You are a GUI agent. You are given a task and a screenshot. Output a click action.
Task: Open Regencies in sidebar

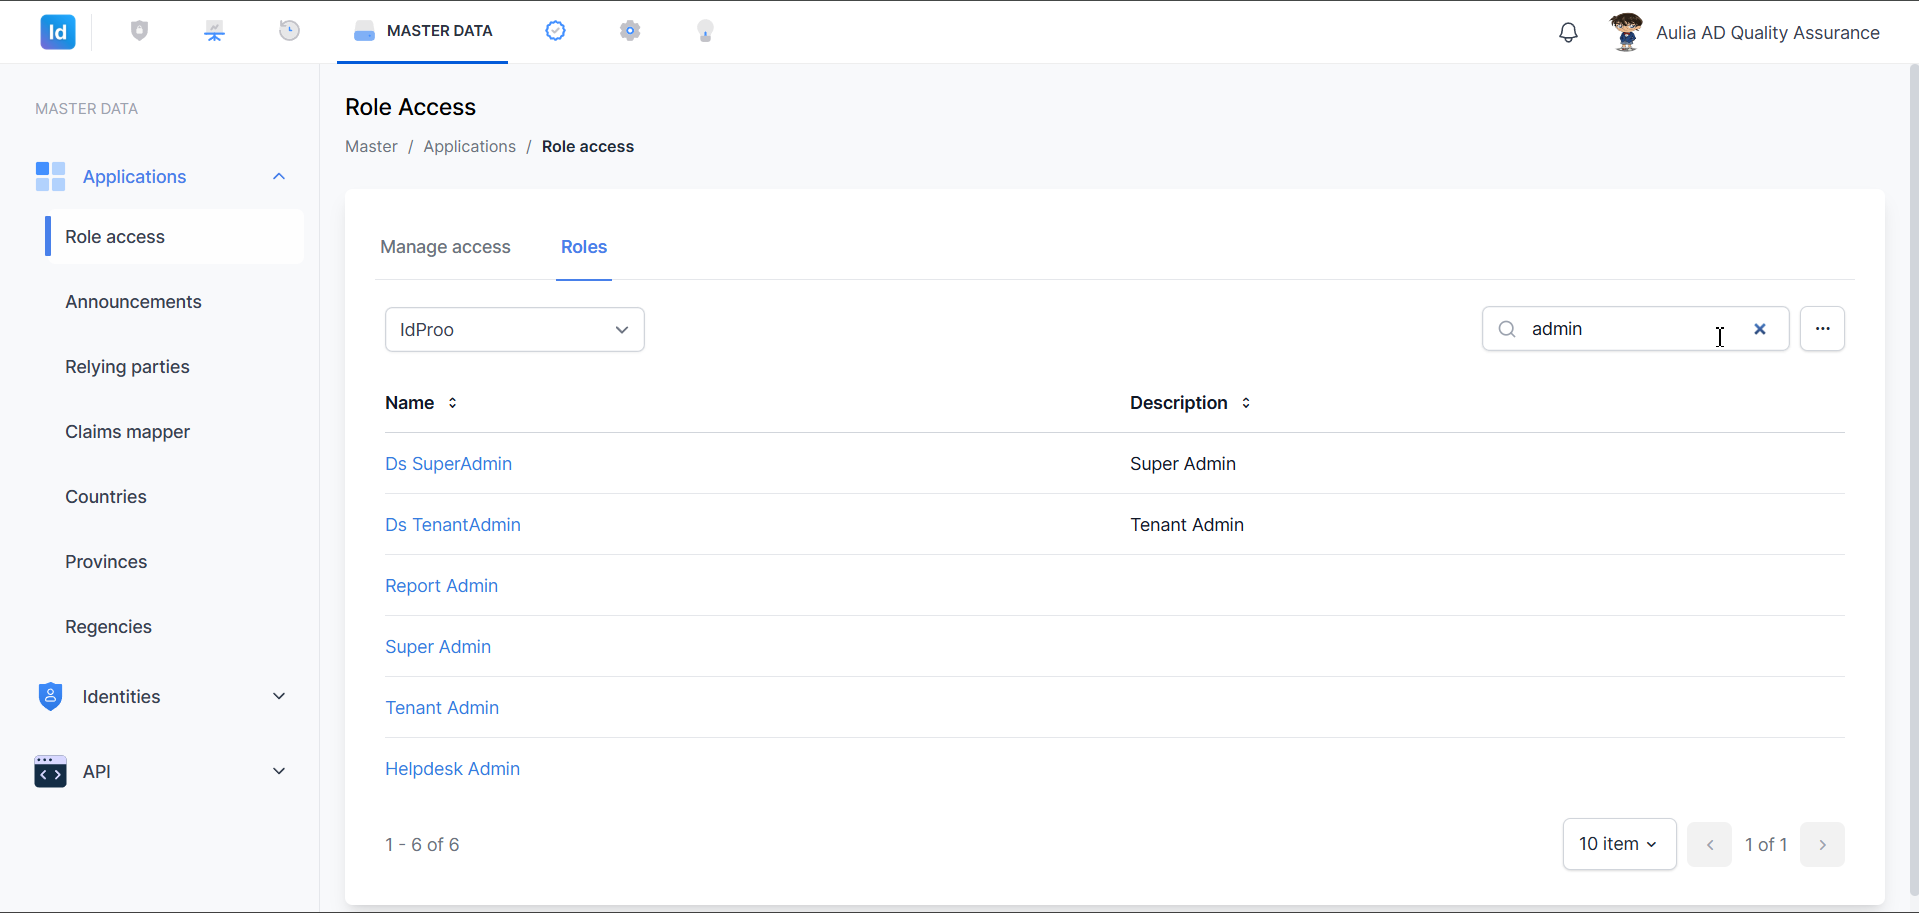pyautogui.click(x=108, y=627)
